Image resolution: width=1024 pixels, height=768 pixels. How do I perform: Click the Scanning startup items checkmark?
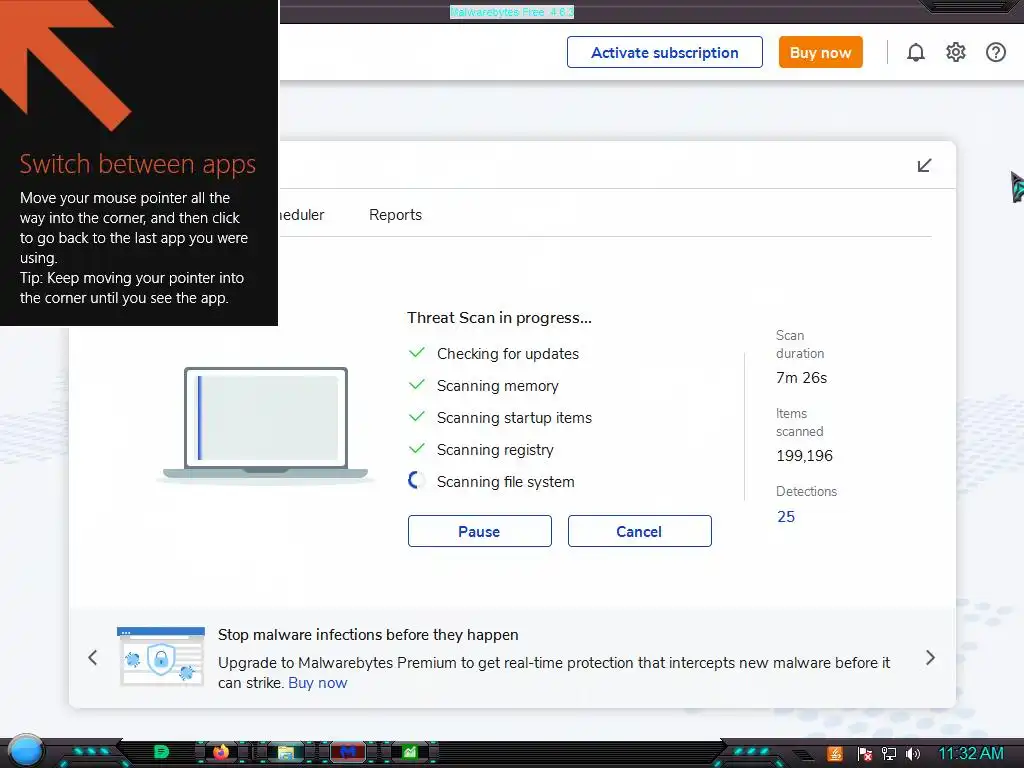417,417
